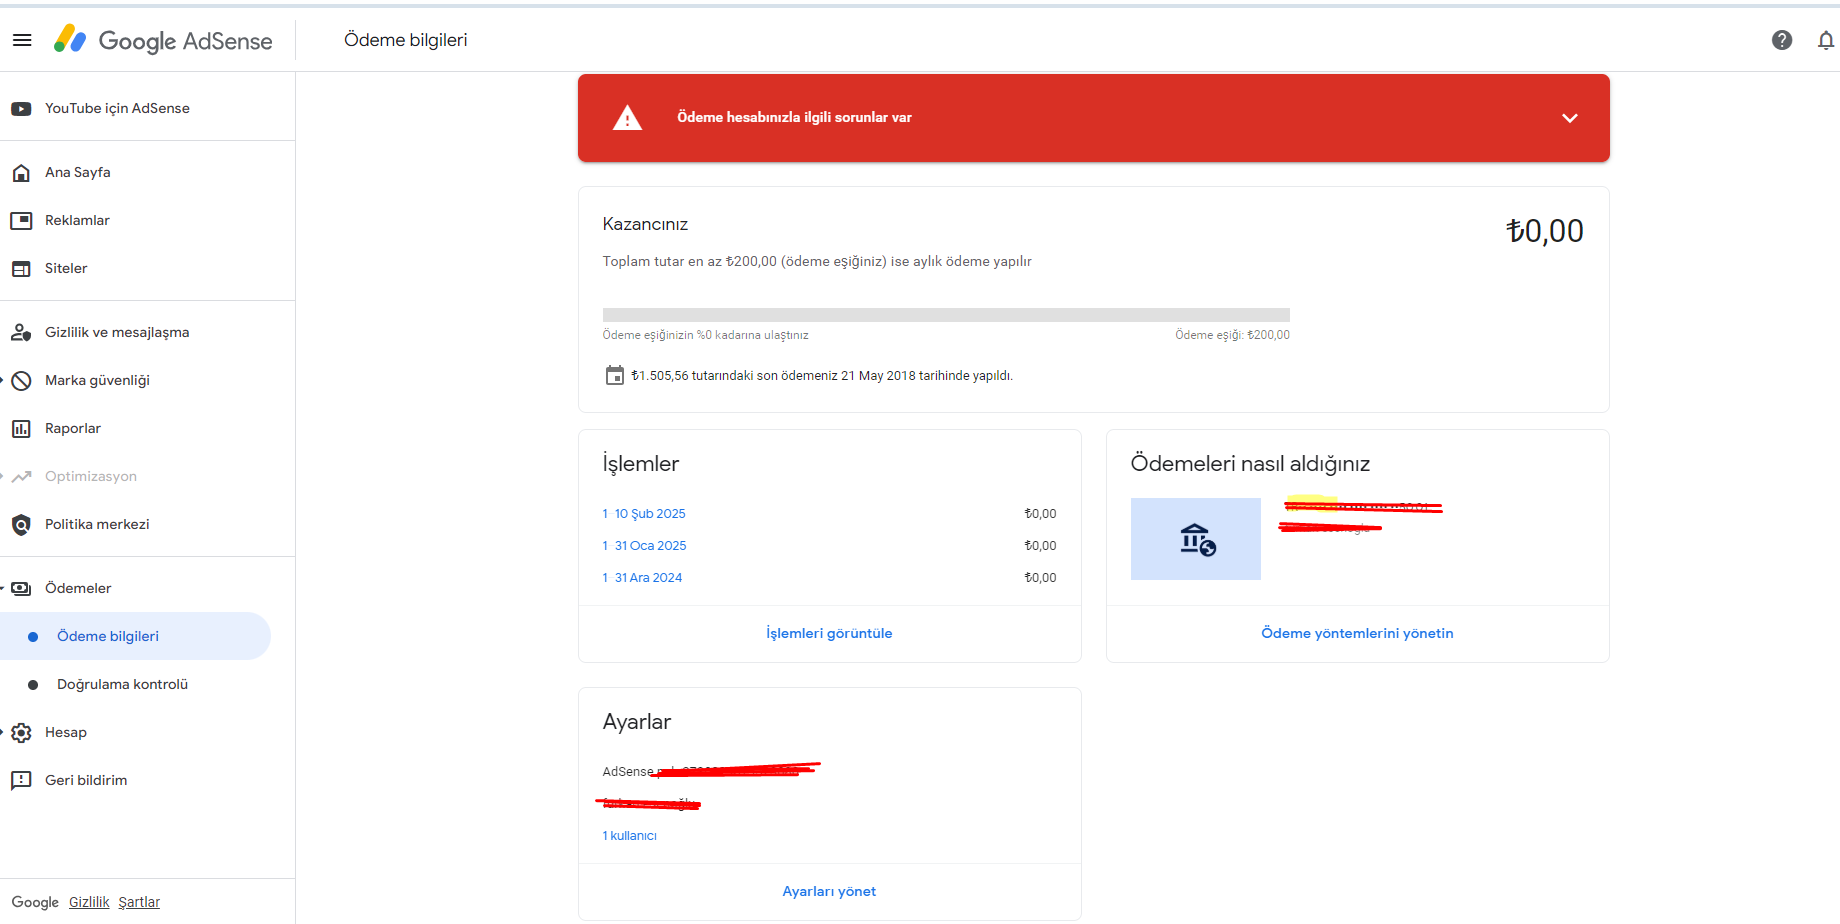Viewport: 1840px width, 924px height.
Task: Click the Politika merkezi shield icon
Action: coord(21,524)
